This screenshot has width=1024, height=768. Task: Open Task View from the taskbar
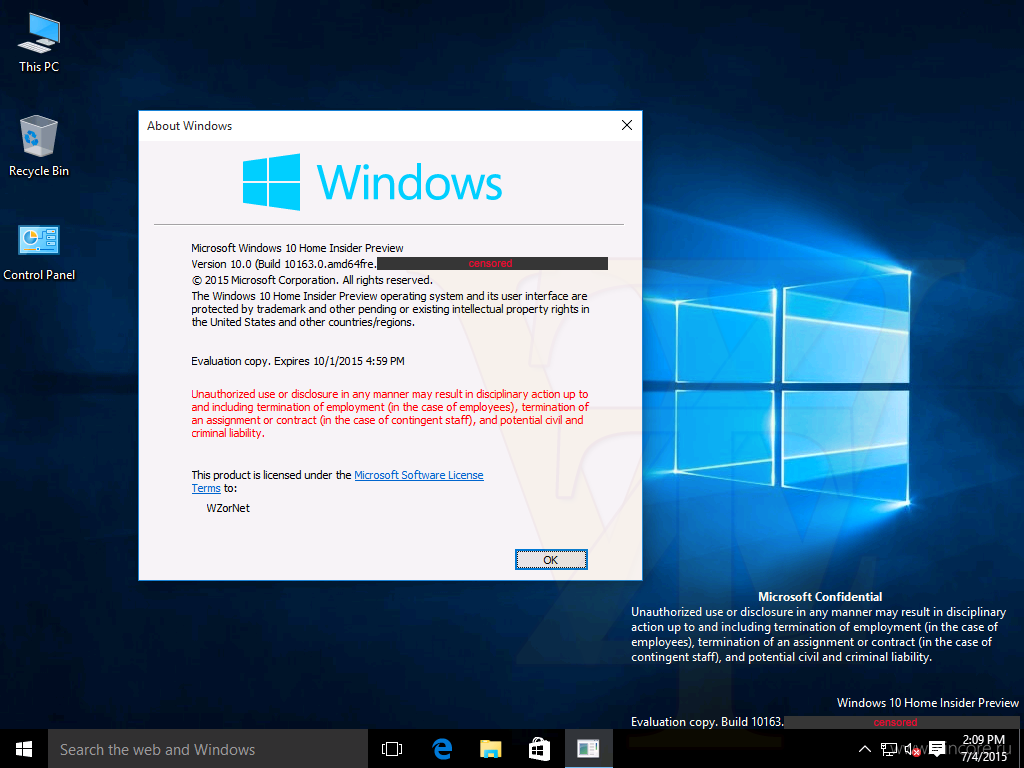tap(392, 749)
